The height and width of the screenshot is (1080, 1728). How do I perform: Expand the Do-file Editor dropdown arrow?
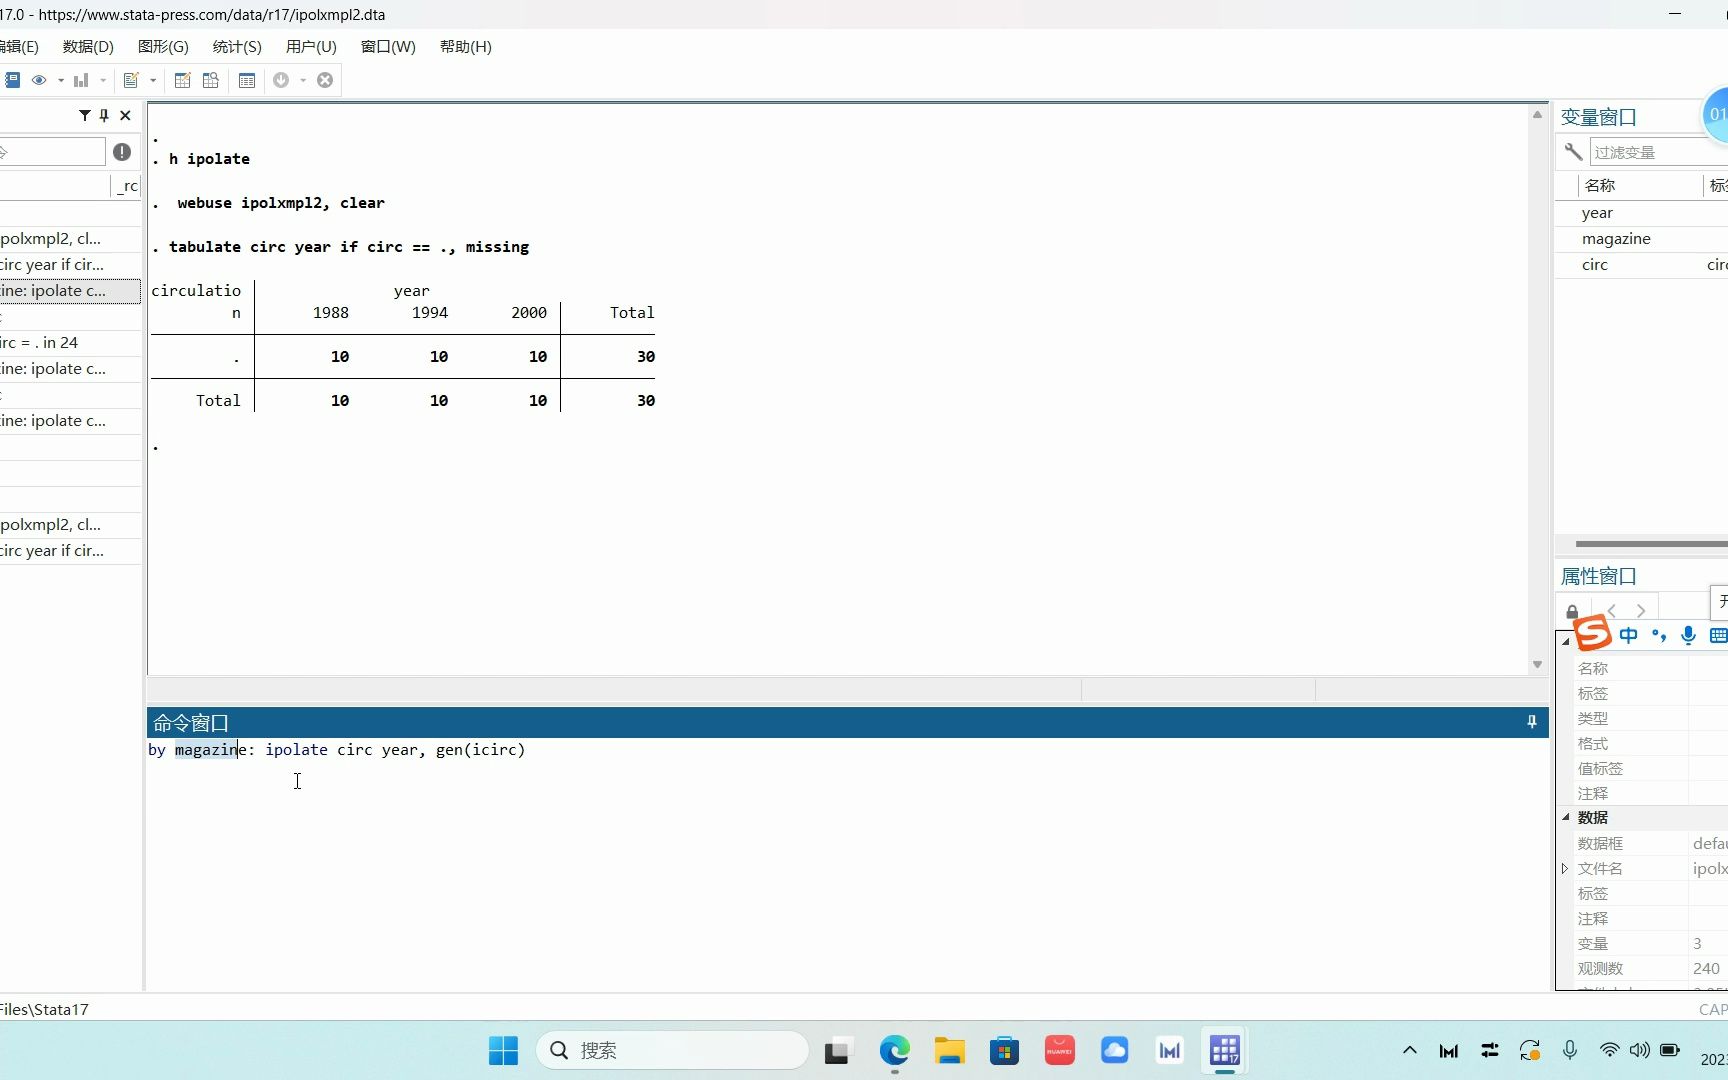point(153,80)
